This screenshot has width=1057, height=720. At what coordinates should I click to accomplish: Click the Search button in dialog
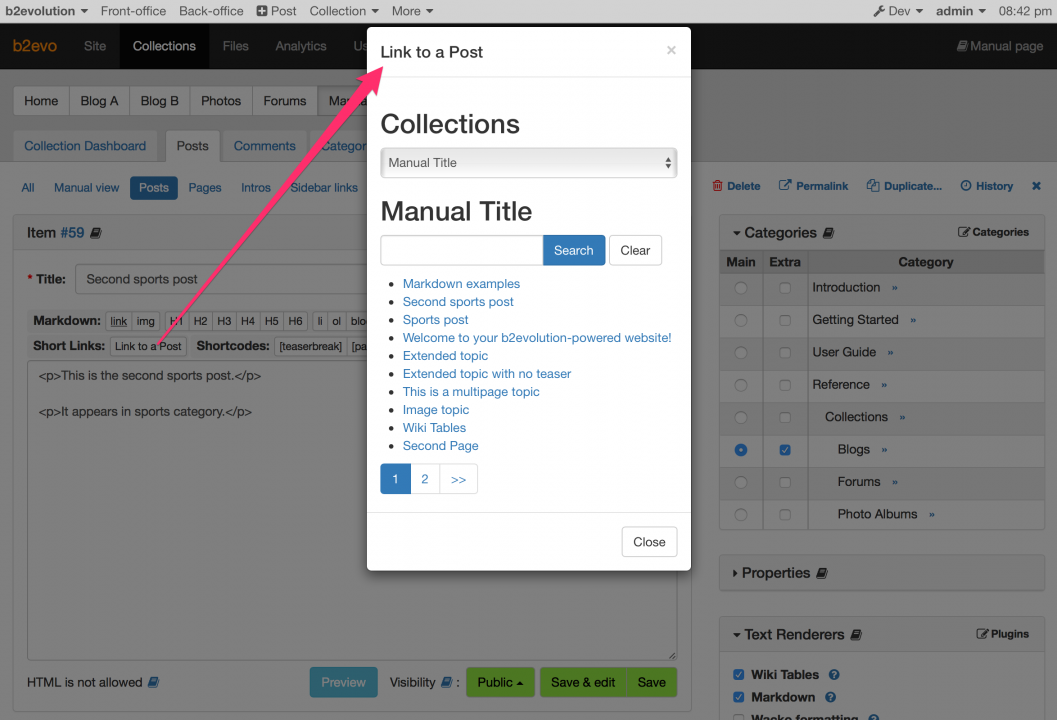(x=574, y=250)
